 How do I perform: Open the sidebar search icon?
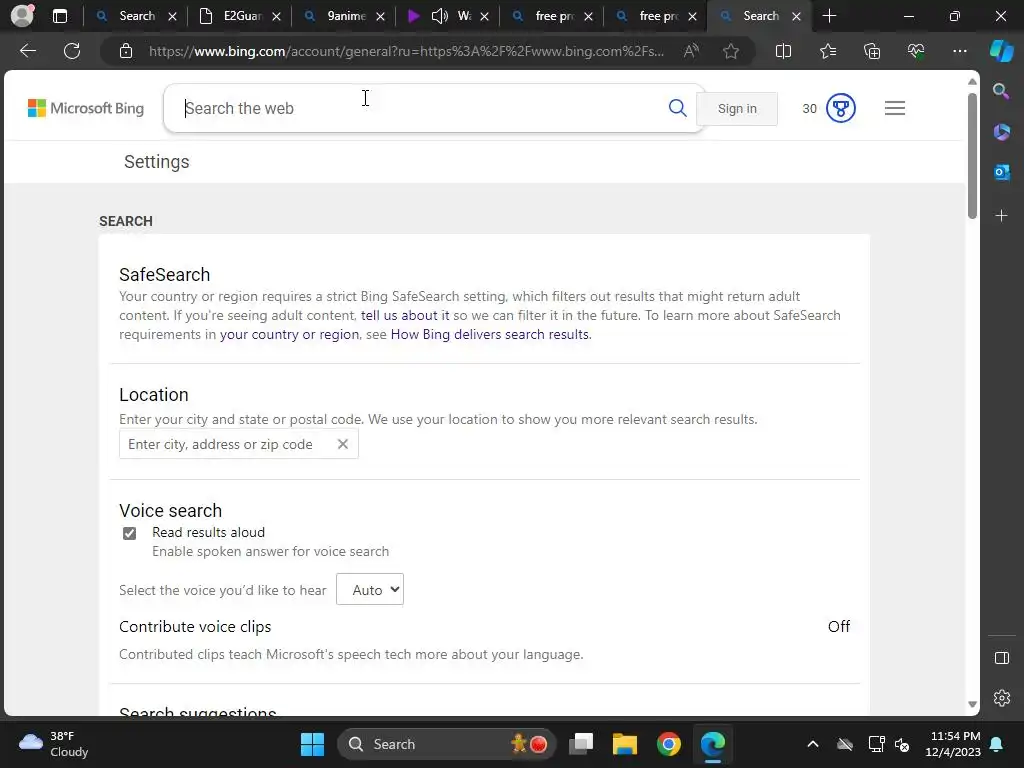tap(1001, 91)
